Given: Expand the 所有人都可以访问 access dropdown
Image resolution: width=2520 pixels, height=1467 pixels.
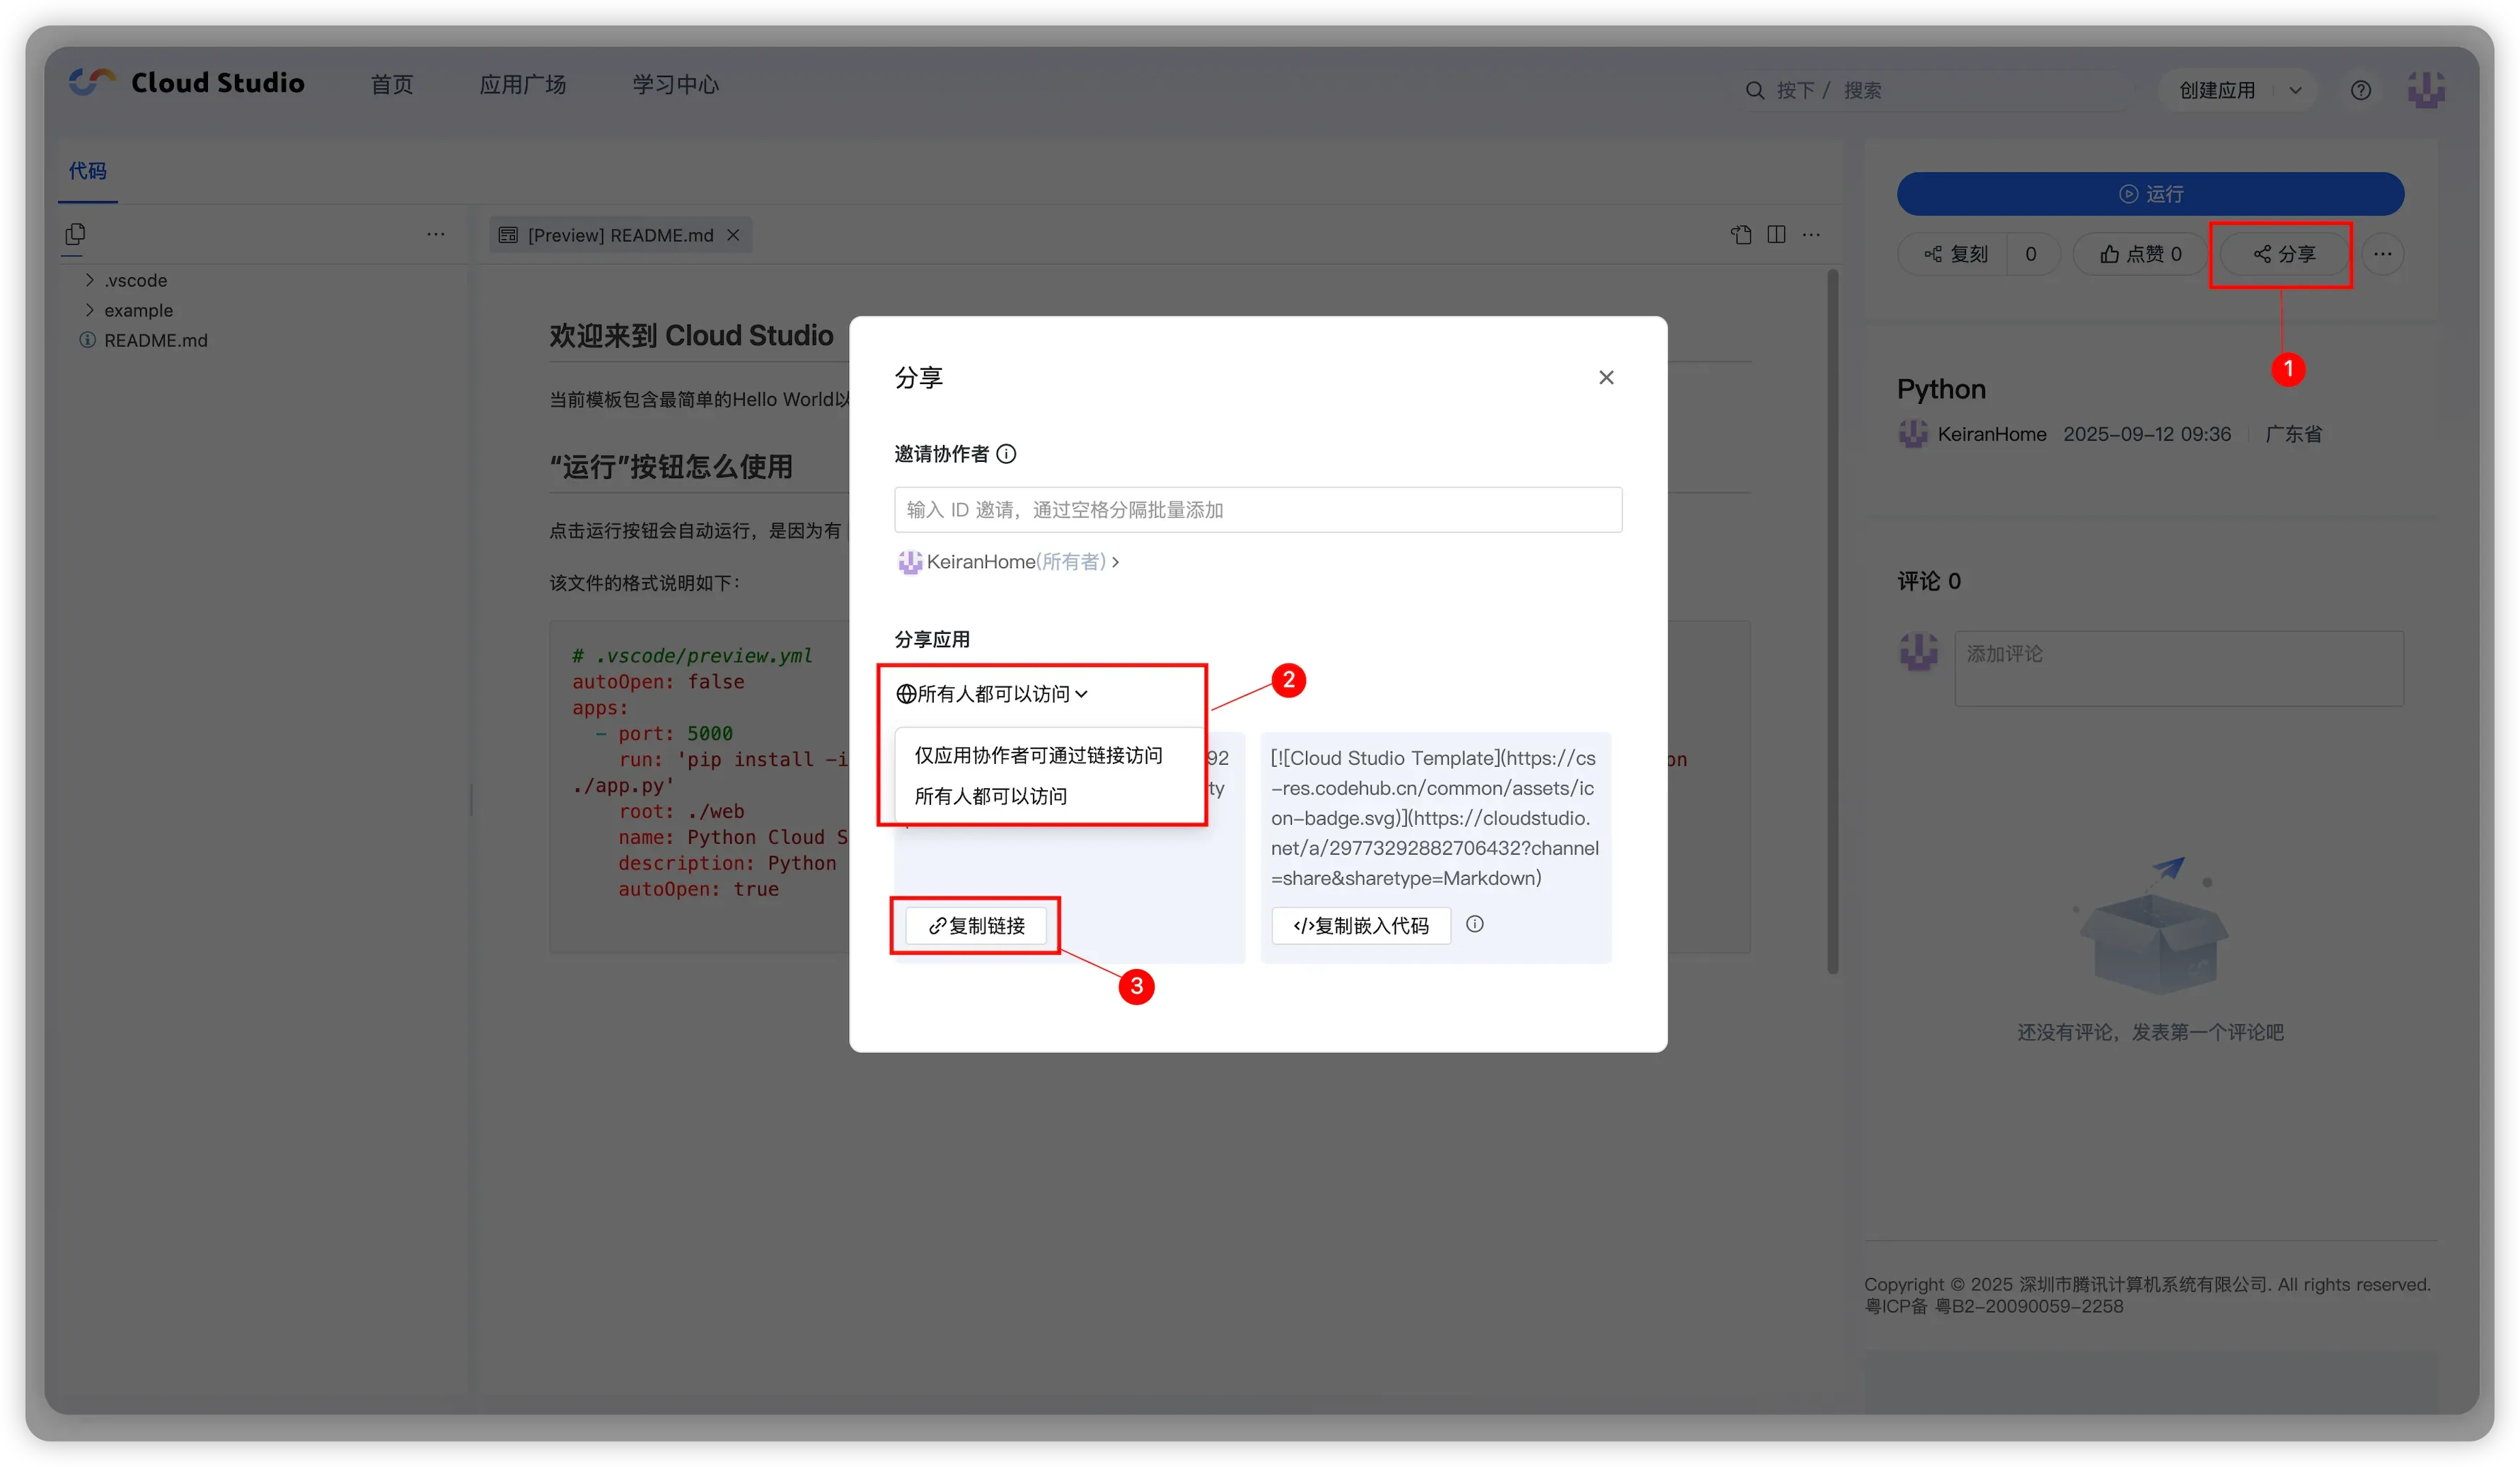Looking at the screenshot, I should tap(992, 693).
